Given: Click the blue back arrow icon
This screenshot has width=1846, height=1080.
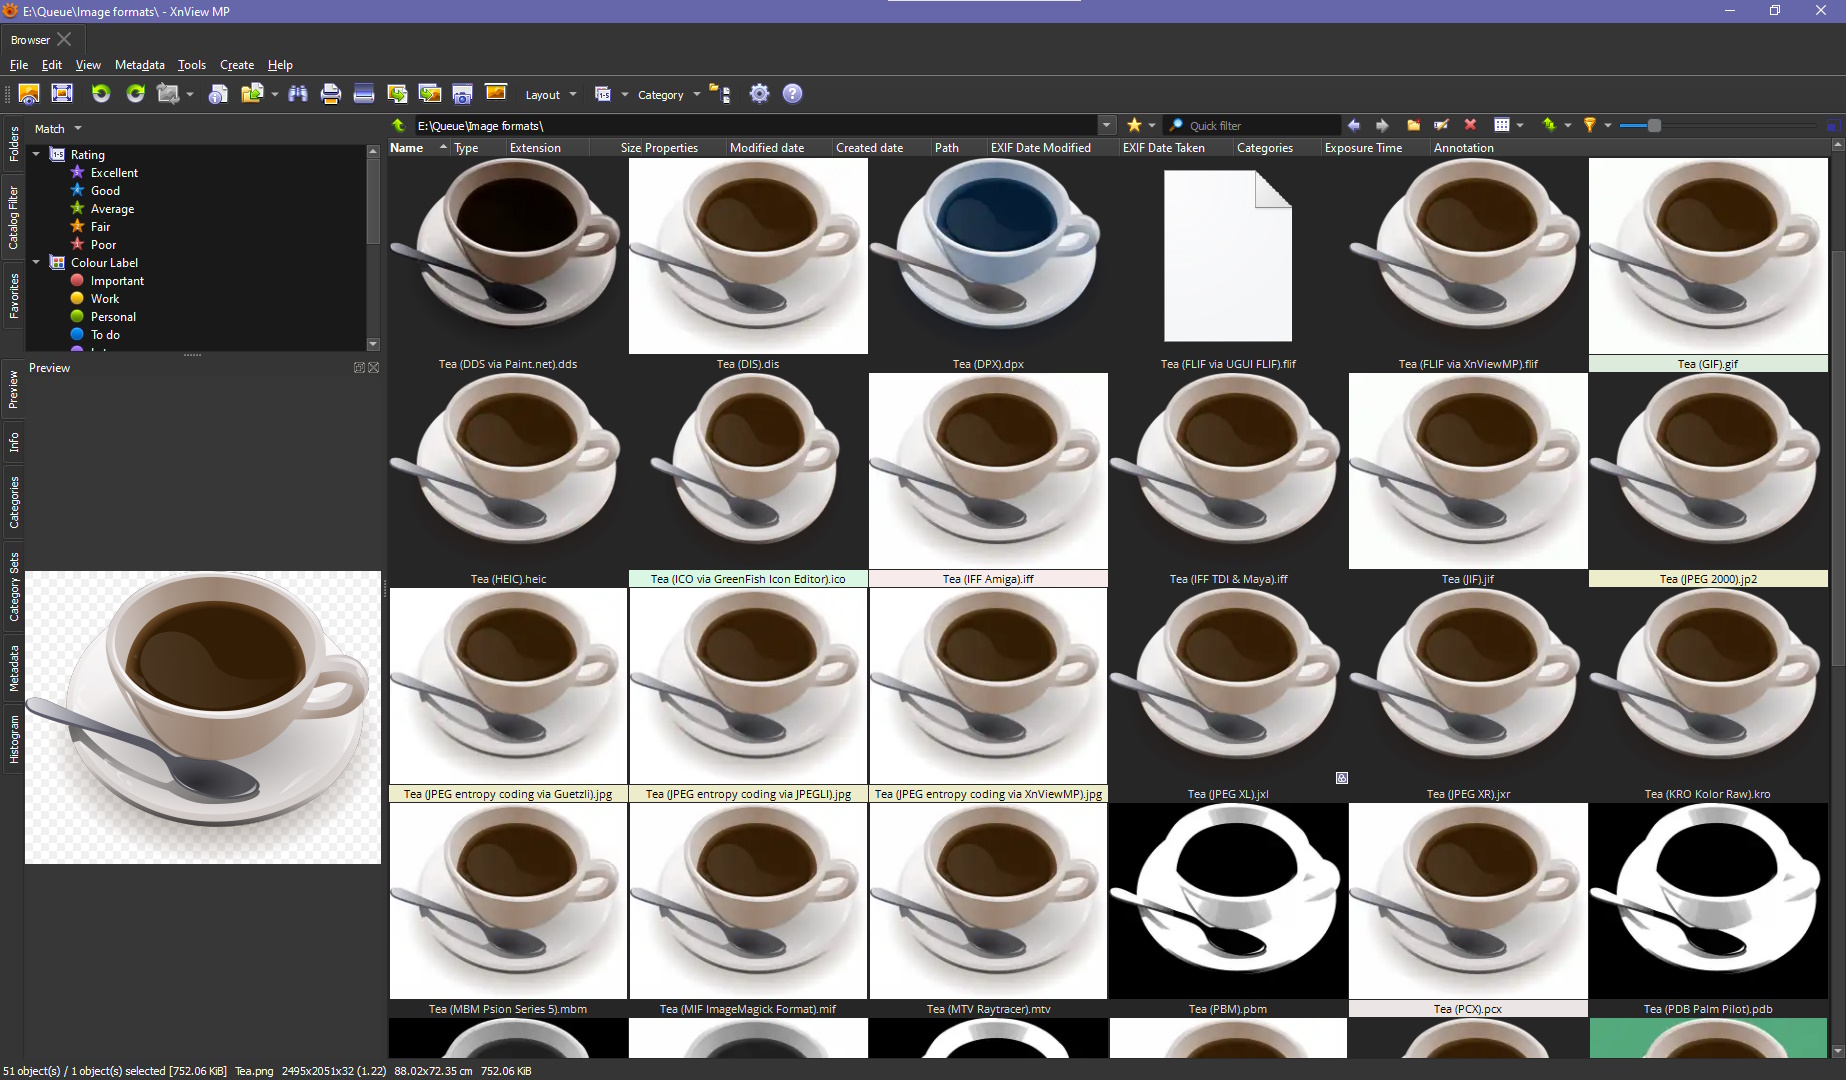Looking at the screenshot, I should (1354, 125).
